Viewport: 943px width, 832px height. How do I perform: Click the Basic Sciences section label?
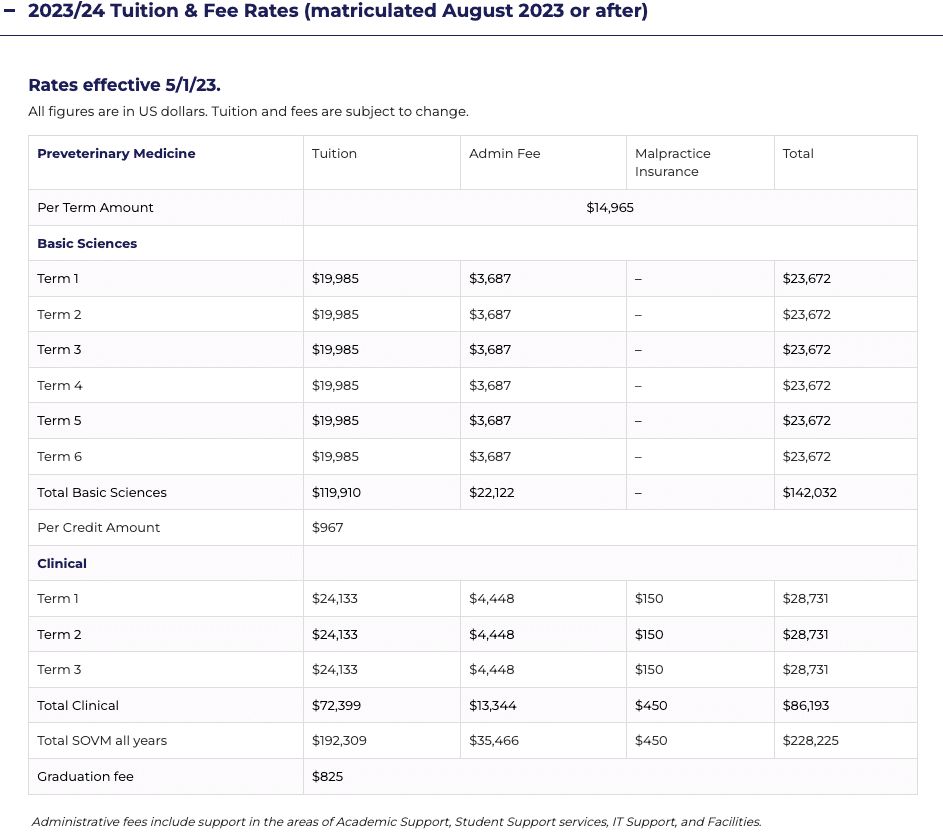[87, 244]
